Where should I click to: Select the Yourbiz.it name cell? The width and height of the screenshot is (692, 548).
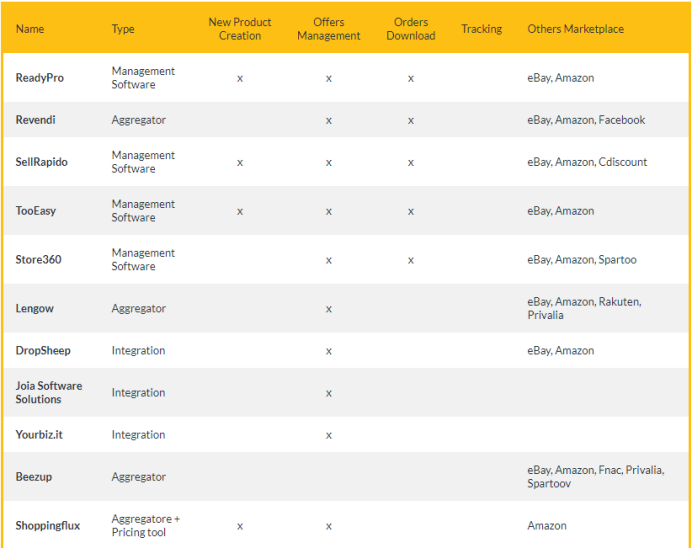[39, 435]
